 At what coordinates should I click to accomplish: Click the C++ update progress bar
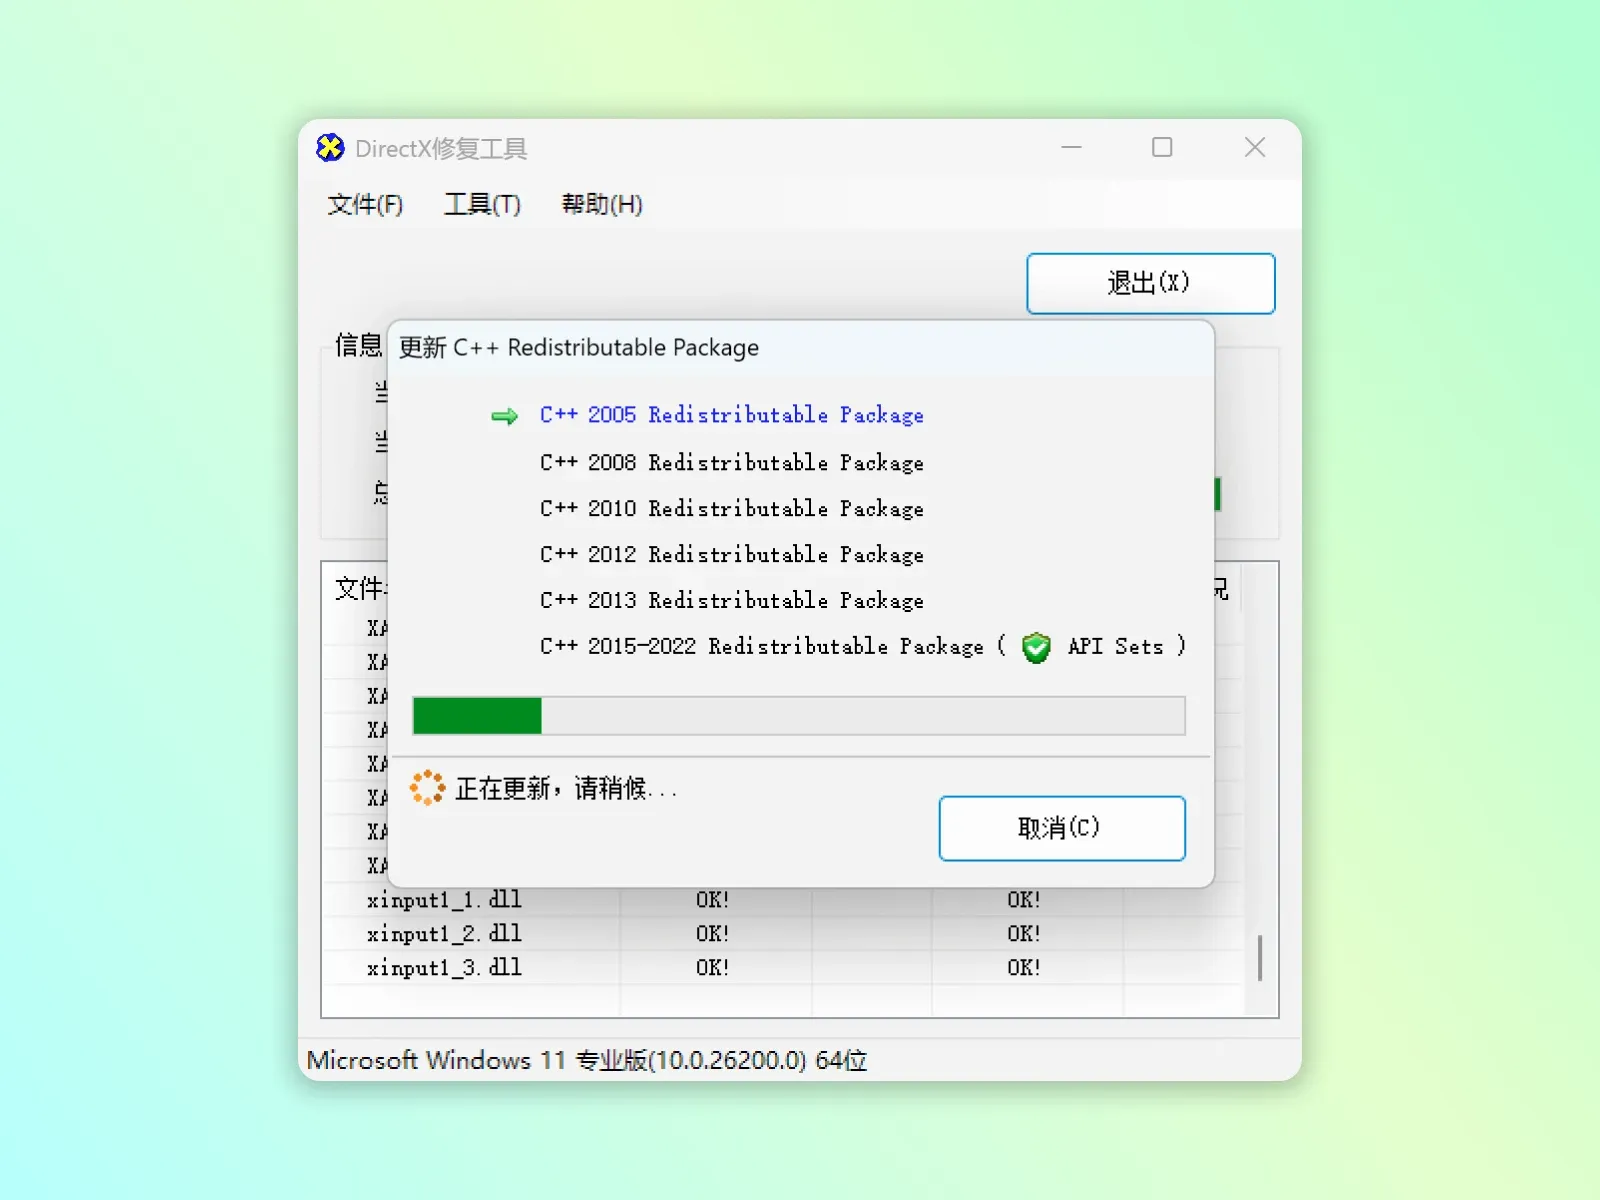coord(799,716)
